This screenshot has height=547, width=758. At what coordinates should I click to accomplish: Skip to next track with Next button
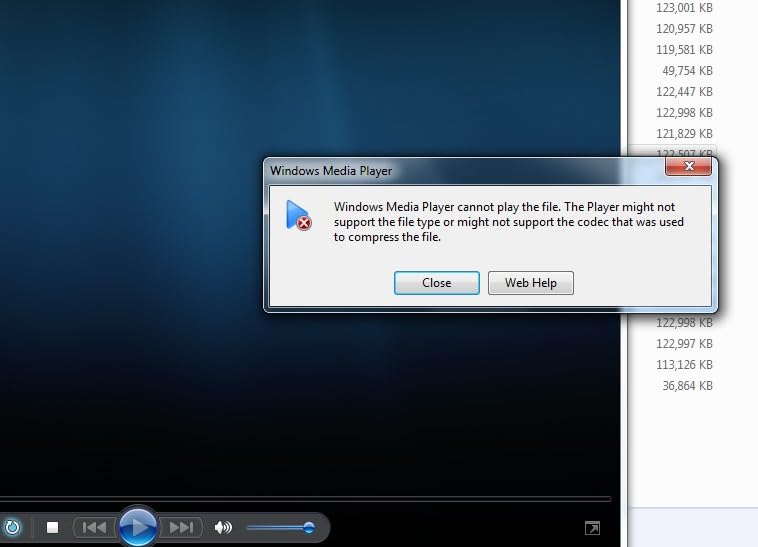tap(181, 527)
